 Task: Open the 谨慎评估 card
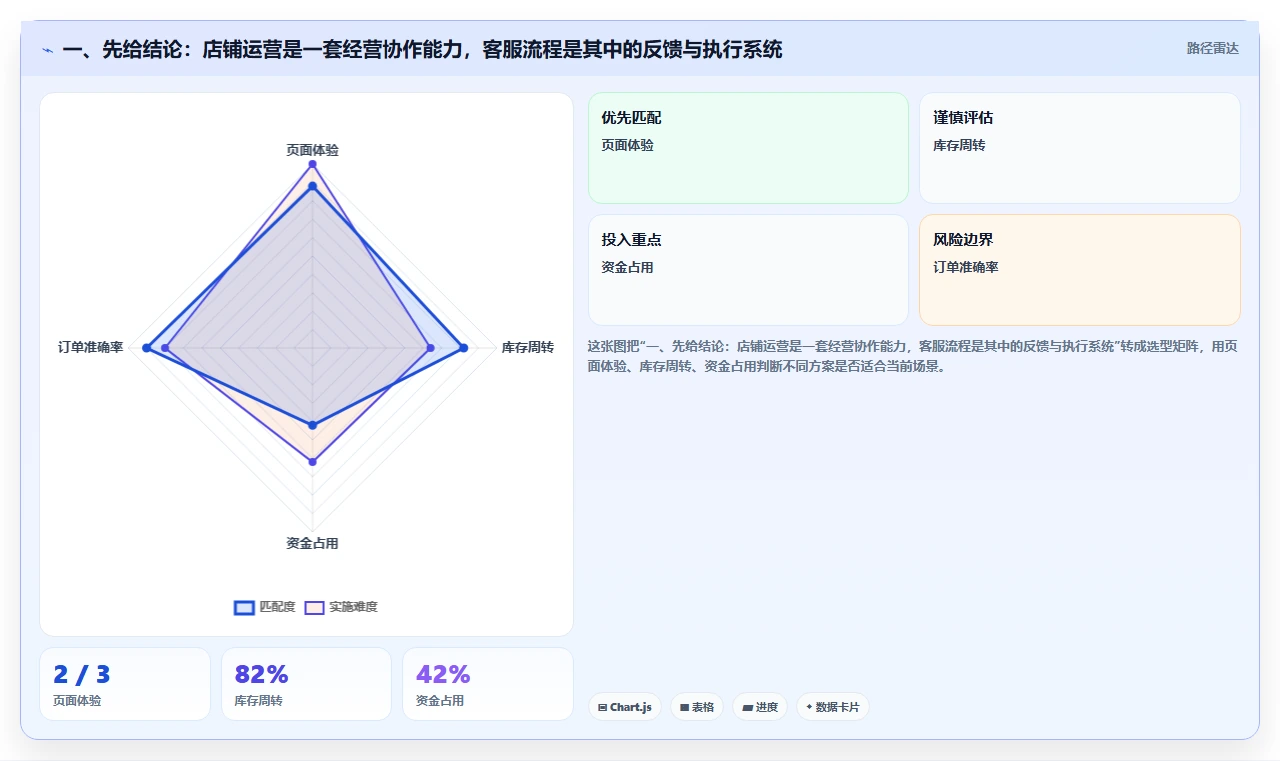click(x=1080, y=148)
